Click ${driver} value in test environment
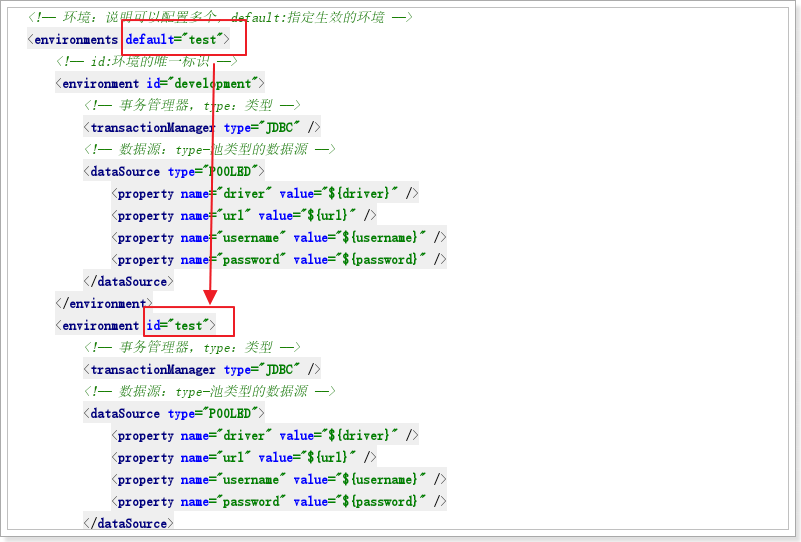The width and height of the screenshot is (801, 542). (x=360, y=436)
